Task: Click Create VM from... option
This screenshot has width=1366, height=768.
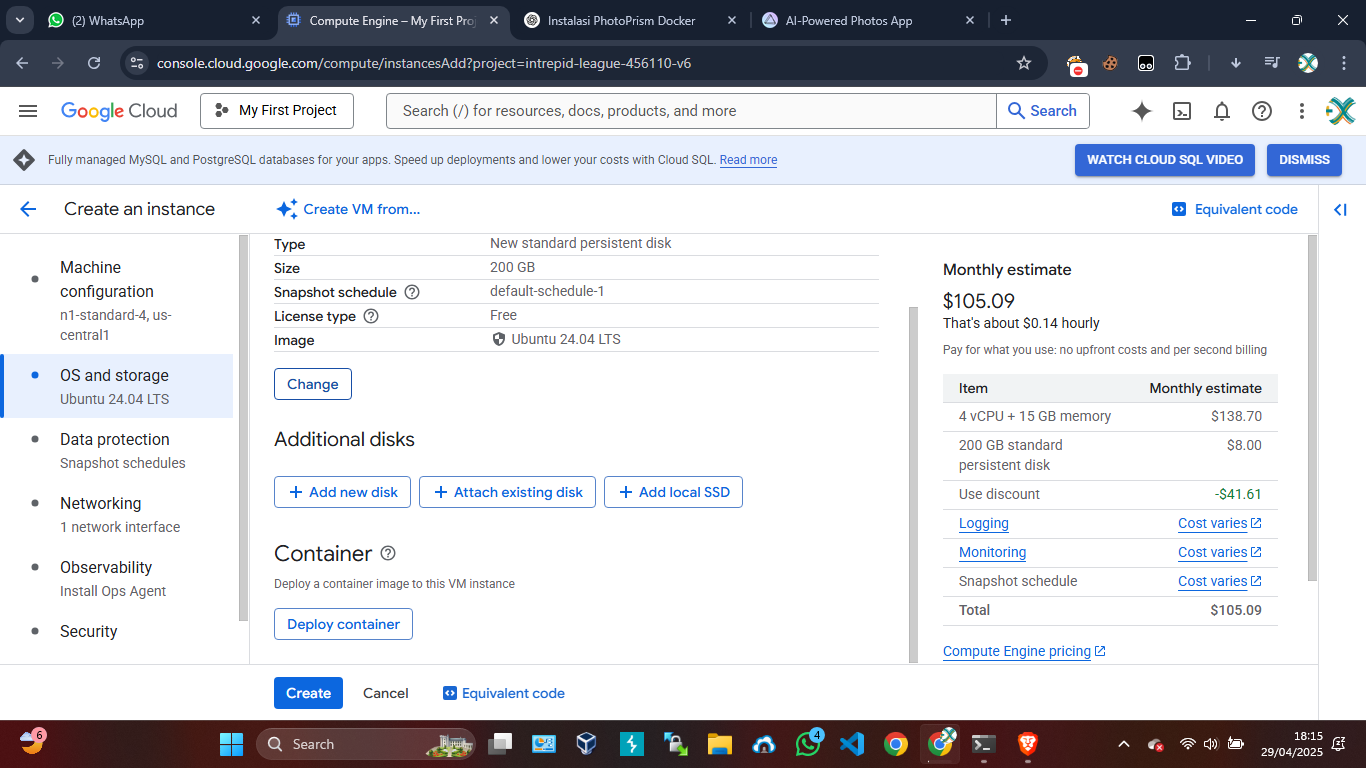Action: 348,209
